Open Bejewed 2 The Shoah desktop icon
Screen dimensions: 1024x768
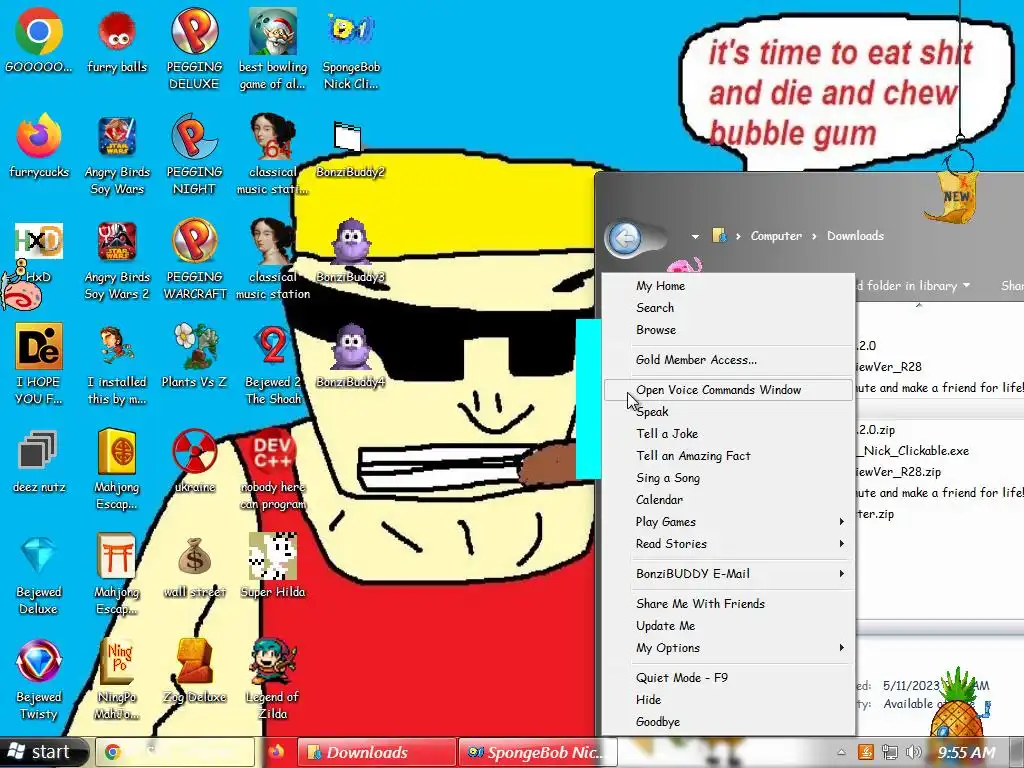point(273,364)
